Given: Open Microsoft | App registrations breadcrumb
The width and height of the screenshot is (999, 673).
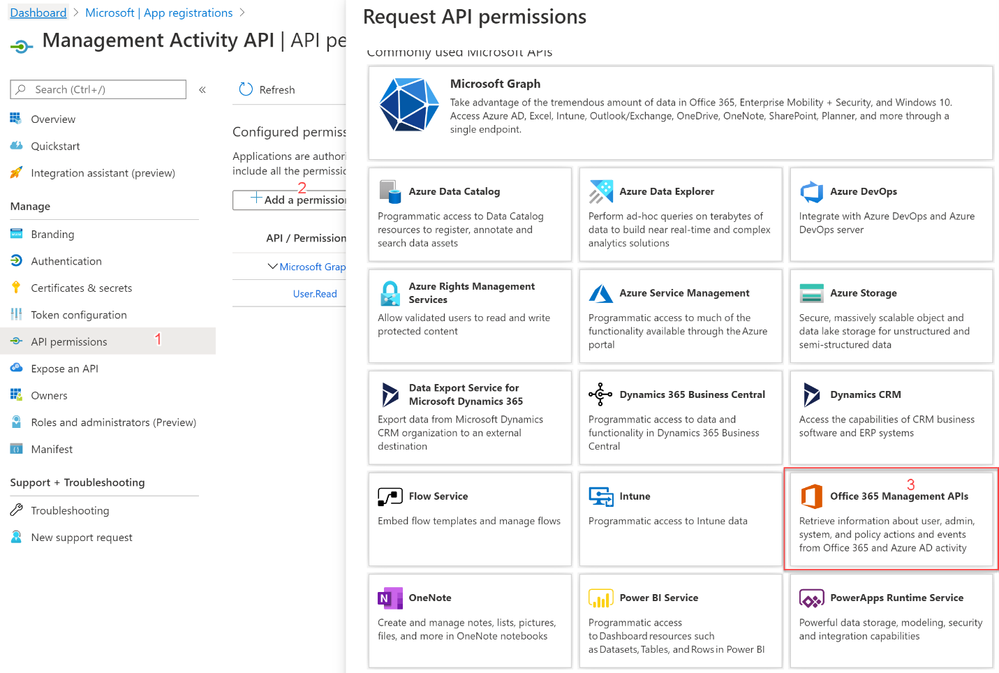Looking at the screenshot, I should click(x=159, y=13).
